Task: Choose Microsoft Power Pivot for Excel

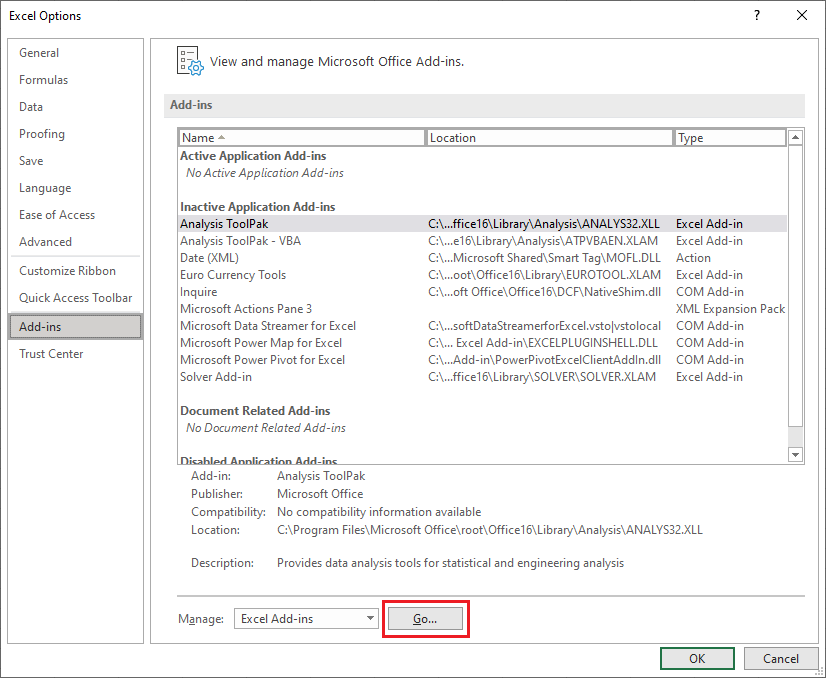Action: [262, 360]
